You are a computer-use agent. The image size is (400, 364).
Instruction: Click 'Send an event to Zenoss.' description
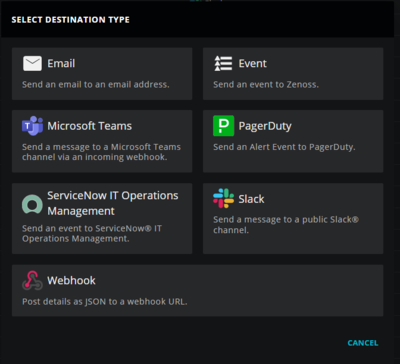pyautogui.click(x=266, y=85)
